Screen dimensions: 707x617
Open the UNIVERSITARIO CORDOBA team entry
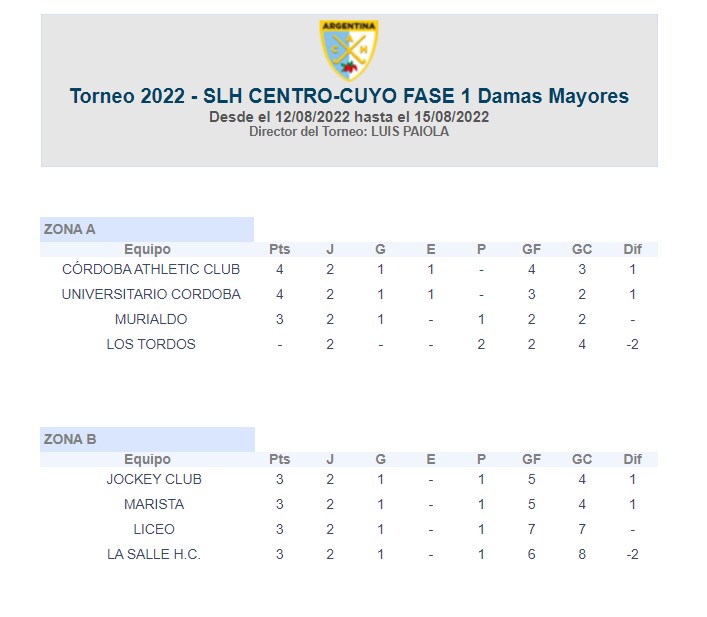(x=151, y=294)
